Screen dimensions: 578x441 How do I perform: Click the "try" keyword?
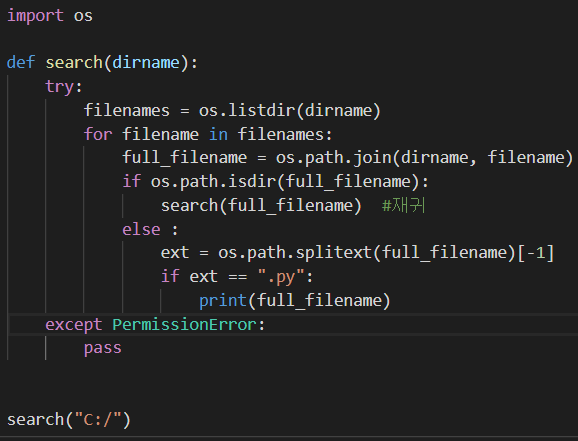pos(60,87)
